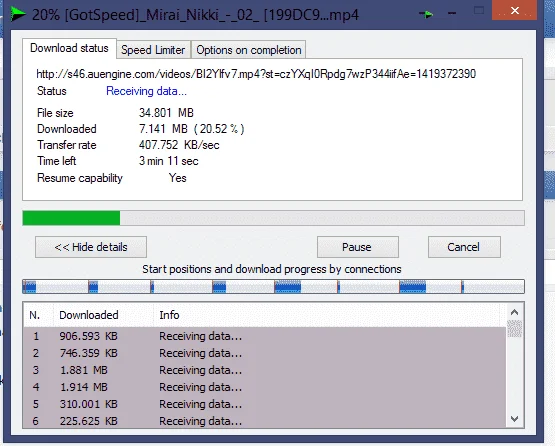Select connection row 5 with 310.001 KB
The width and height of the screenshot is (555, 446).
[x=265, y=404]
